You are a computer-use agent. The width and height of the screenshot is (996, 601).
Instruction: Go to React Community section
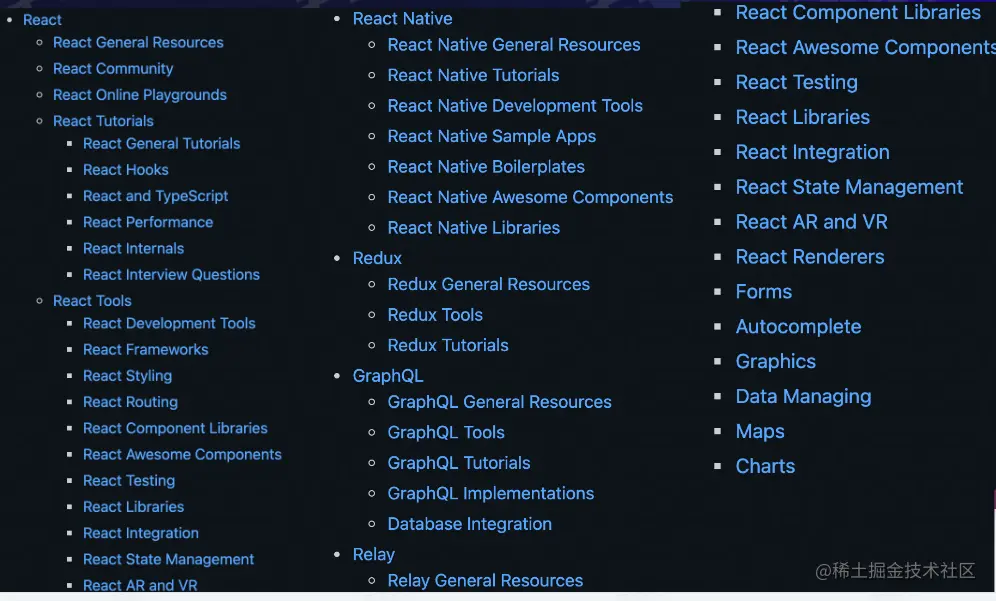(x=113, y=69)
